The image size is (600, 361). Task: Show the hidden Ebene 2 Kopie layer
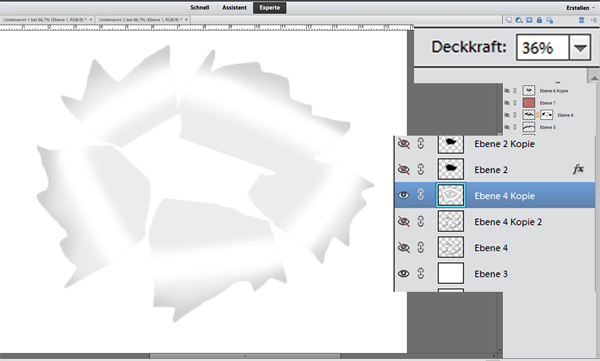click(x=404, y=144)
